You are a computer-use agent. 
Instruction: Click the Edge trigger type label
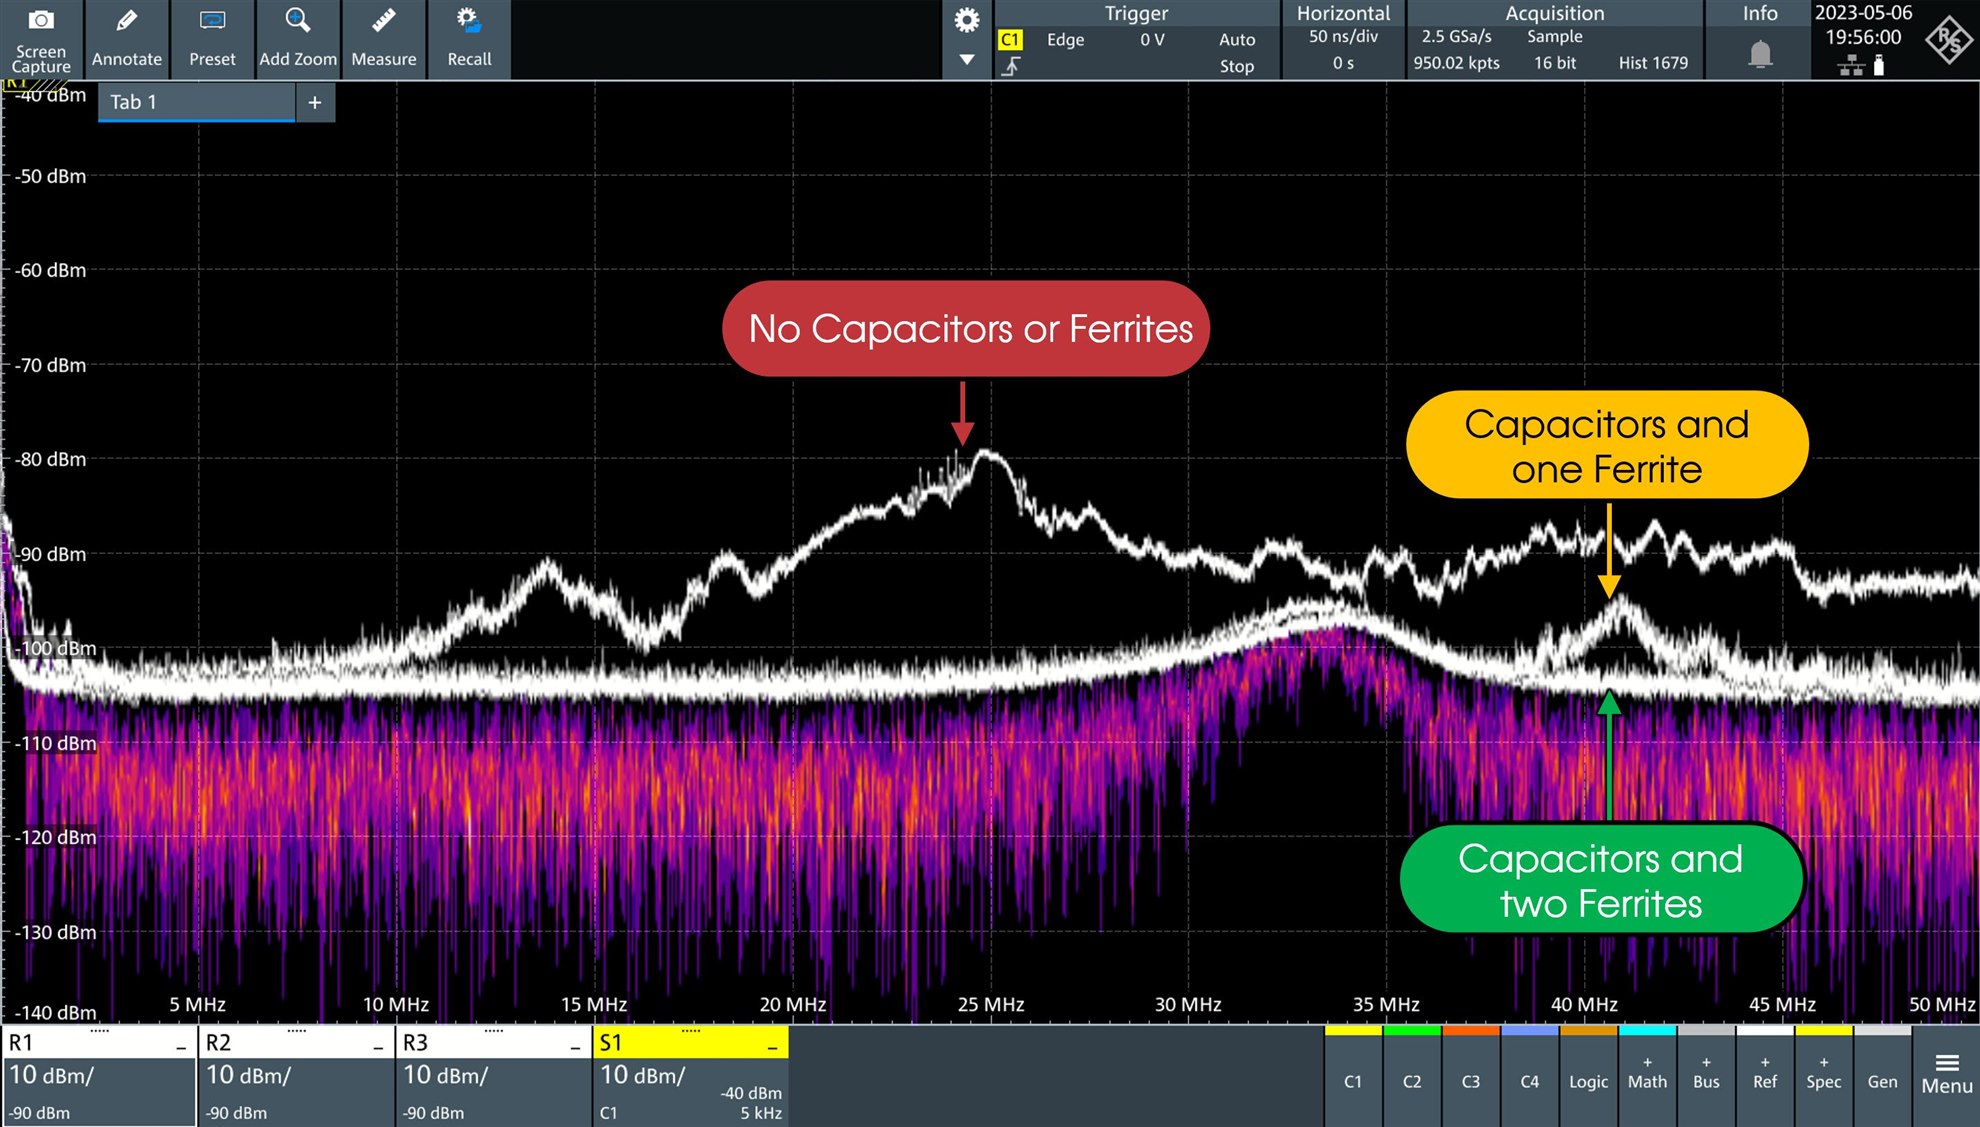1065,40
